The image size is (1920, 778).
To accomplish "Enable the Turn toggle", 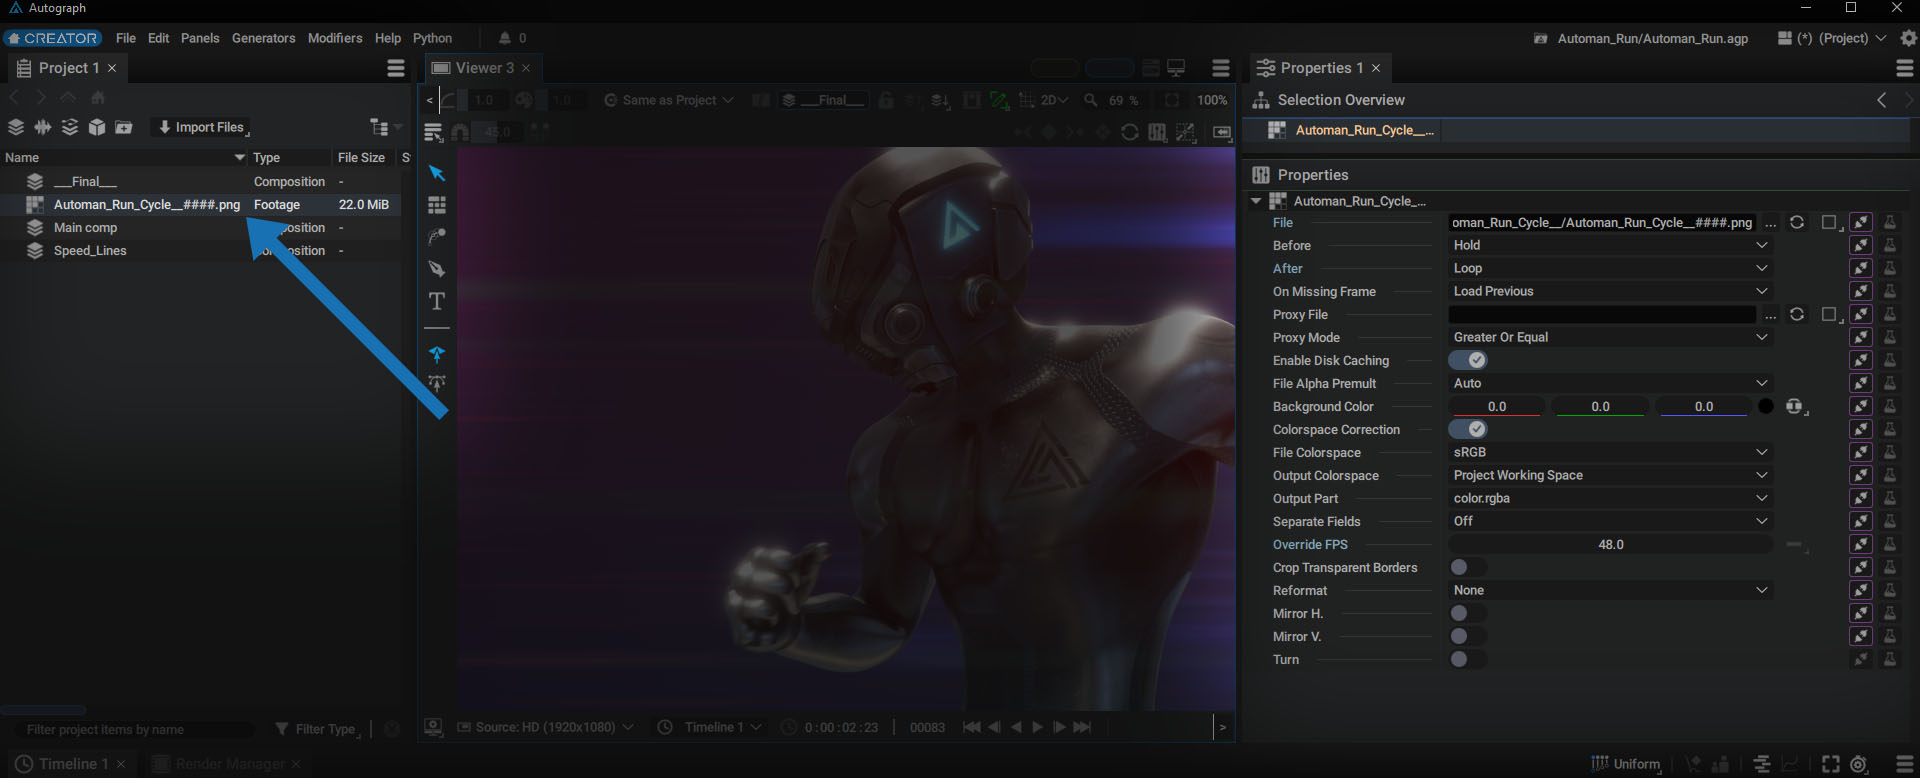I will (1468, 659).
